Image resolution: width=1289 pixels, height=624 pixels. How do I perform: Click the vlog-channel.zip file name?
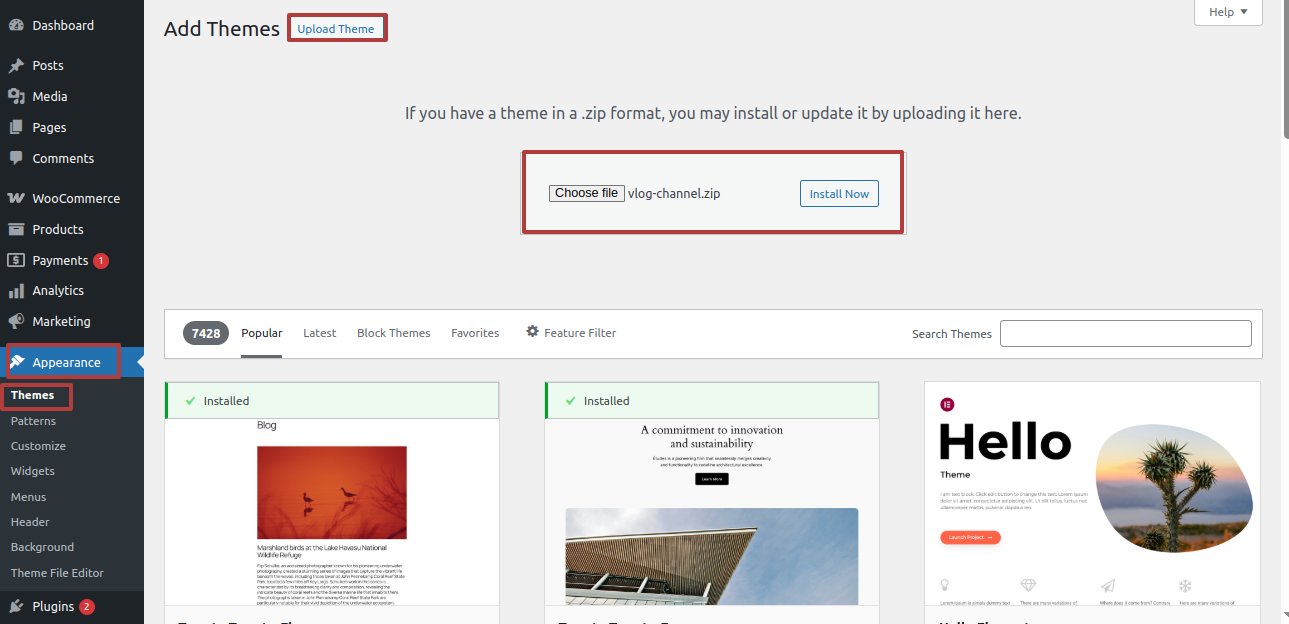coord(674,194)
